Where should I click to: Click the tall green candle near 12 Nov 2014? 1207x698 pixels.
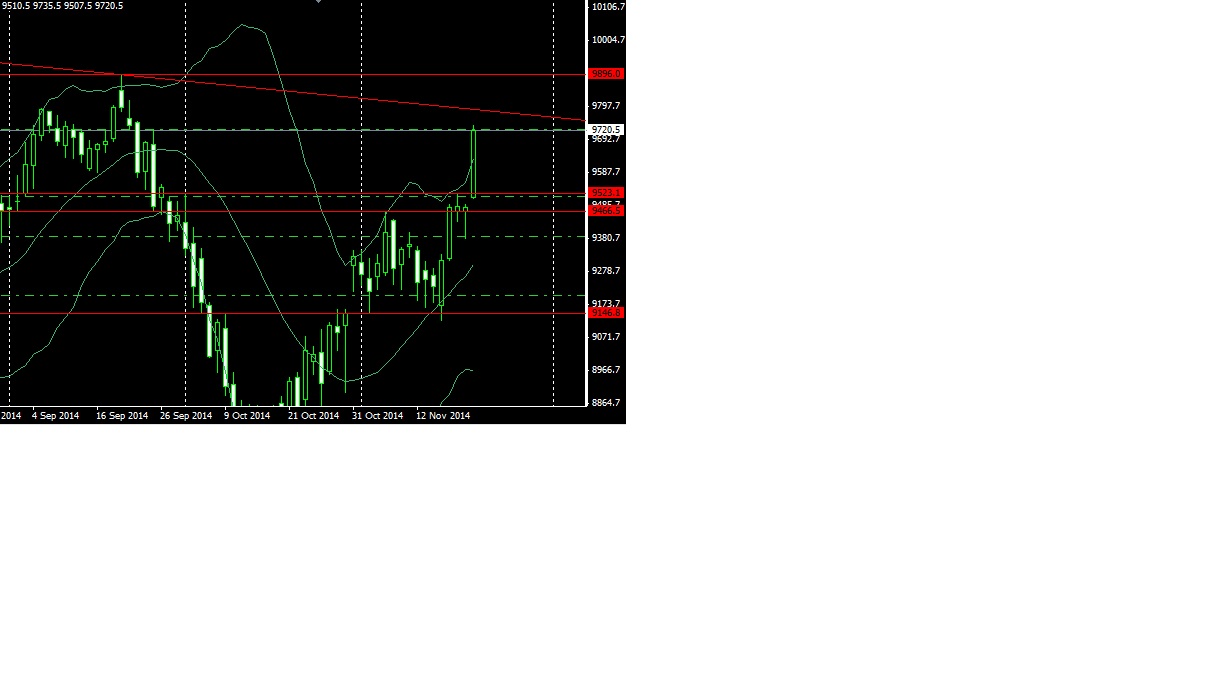(473, 160)
